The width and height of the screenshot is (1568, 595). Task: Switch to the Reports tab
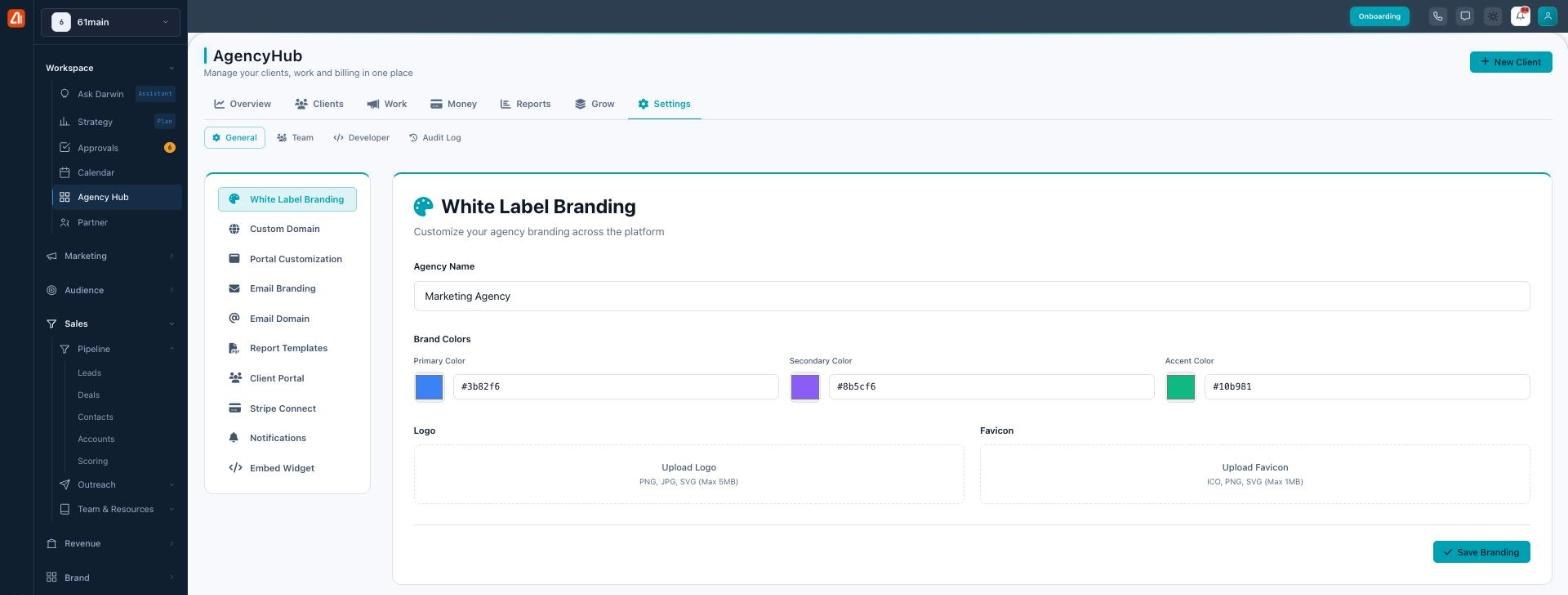[525, 104]
